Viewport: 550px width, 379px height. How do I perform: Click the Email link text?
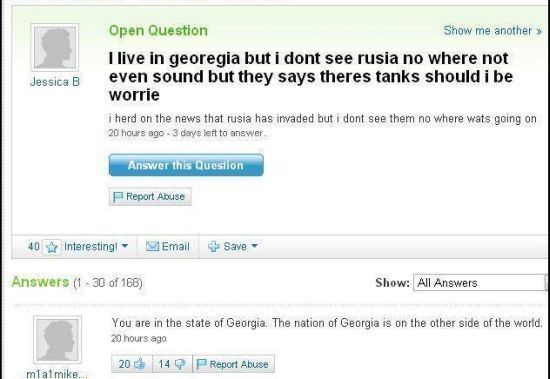tap(175, 246)
